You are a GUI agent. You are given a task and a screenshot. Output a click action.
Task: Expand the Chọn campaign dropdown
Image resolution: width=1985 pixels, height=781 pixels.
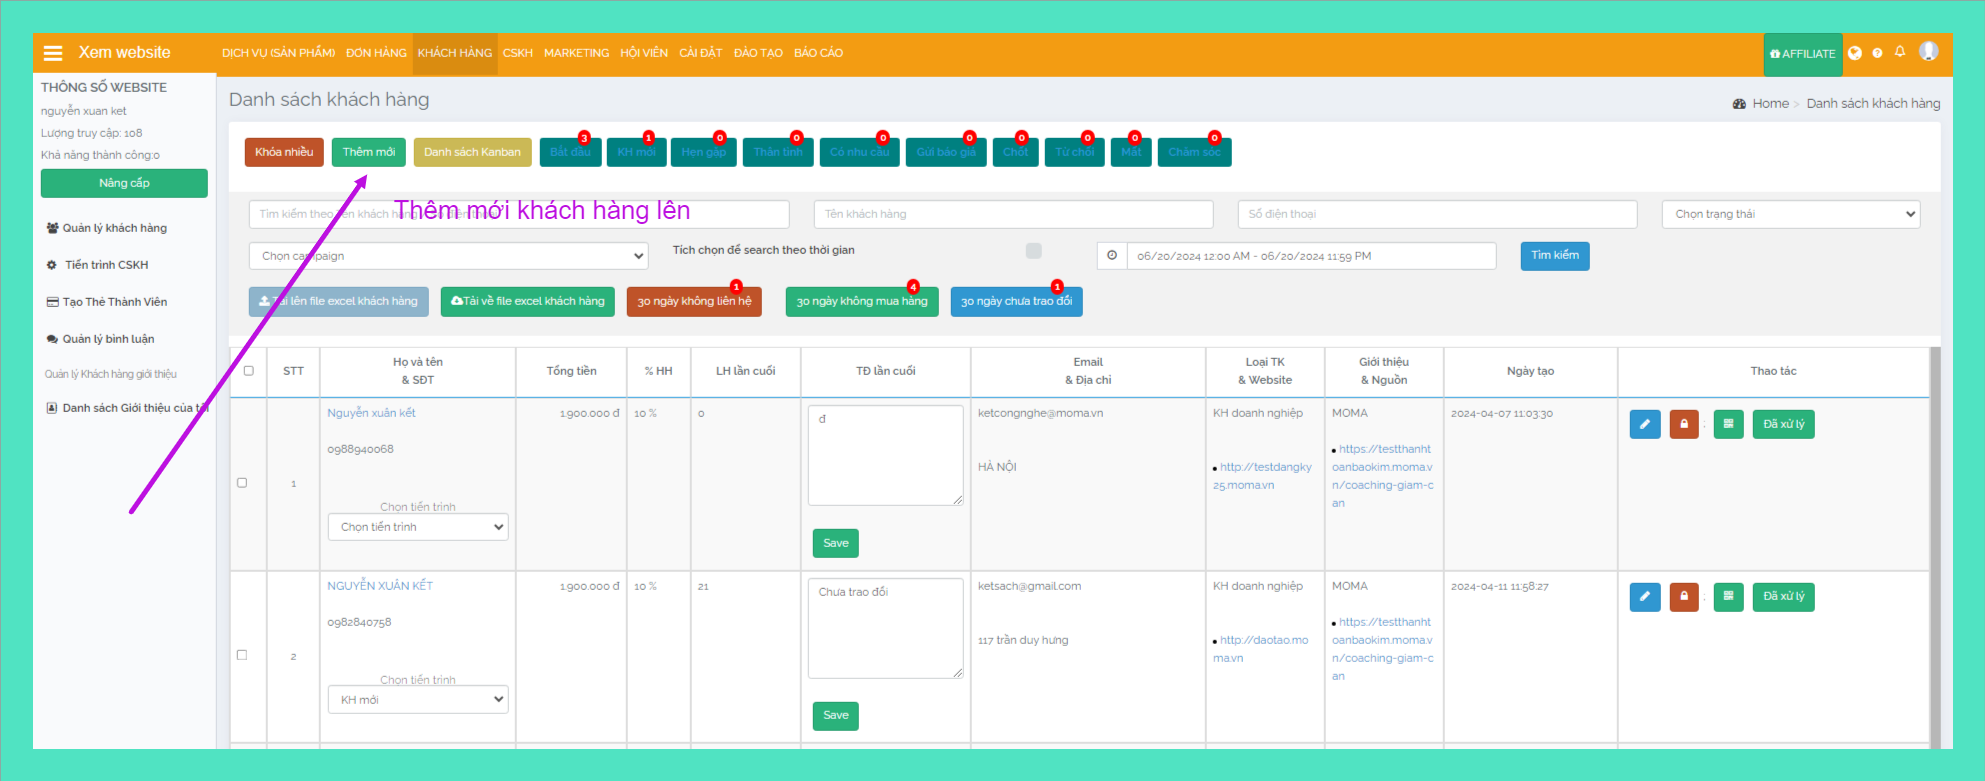point(448,256)
